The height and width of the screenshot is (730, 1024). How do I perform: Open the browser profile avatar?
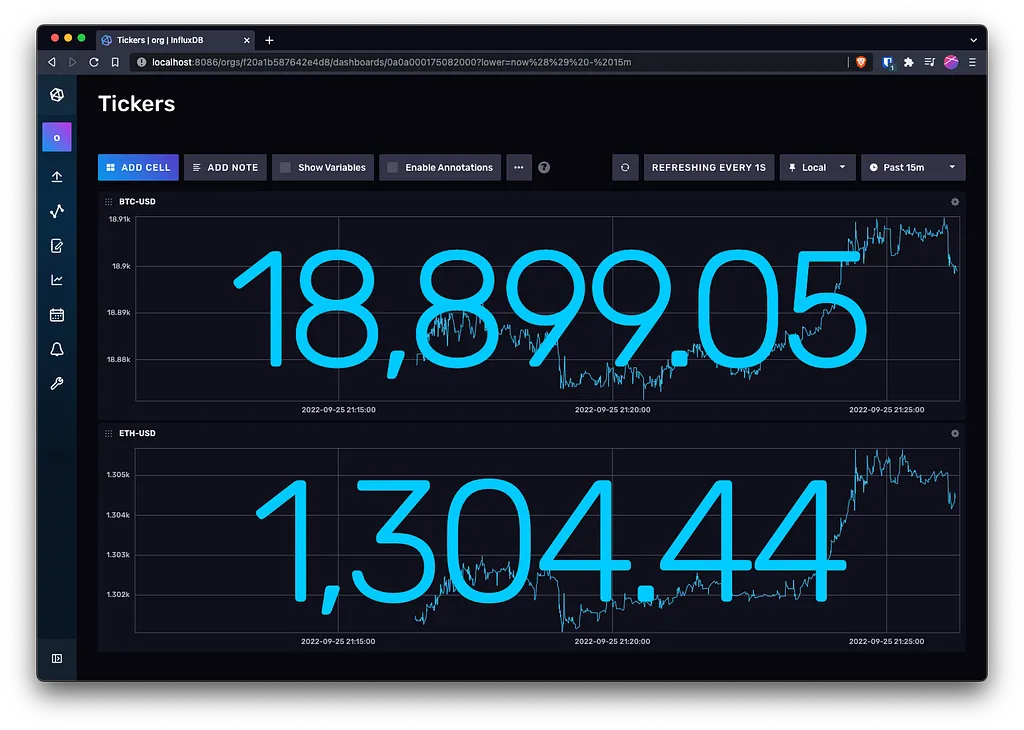(x=951, y=62)
